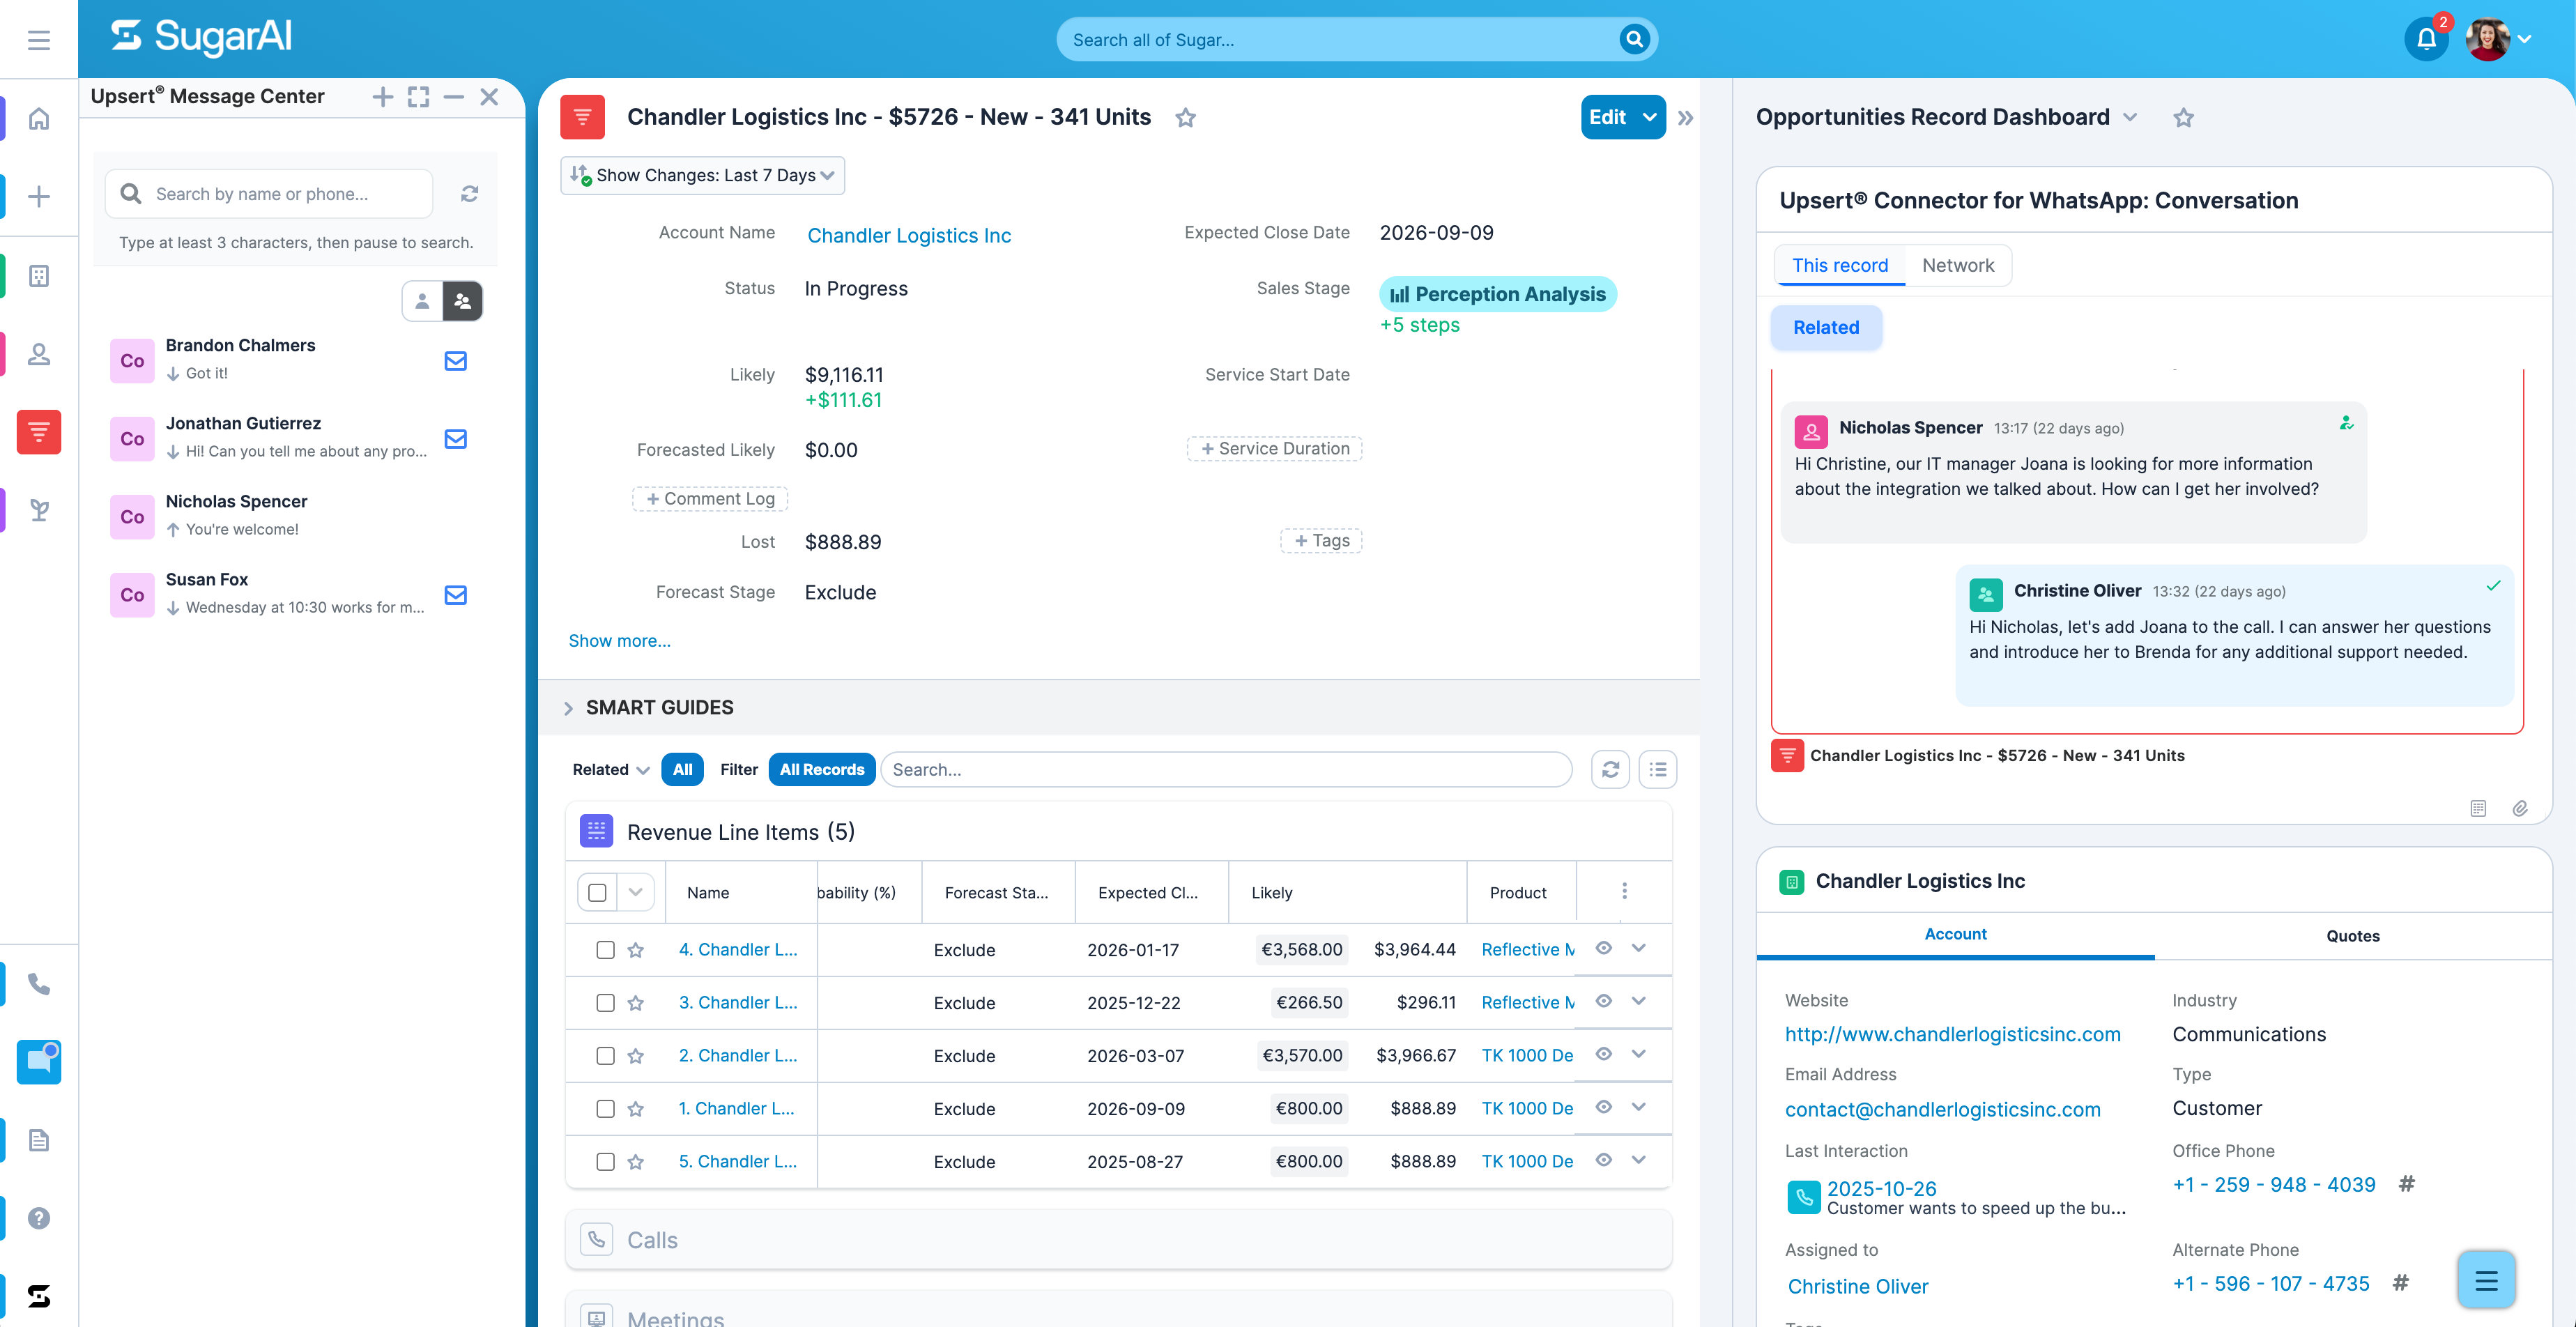Open the Chandler Logistics Inc account link

click(x=909, y=235)
